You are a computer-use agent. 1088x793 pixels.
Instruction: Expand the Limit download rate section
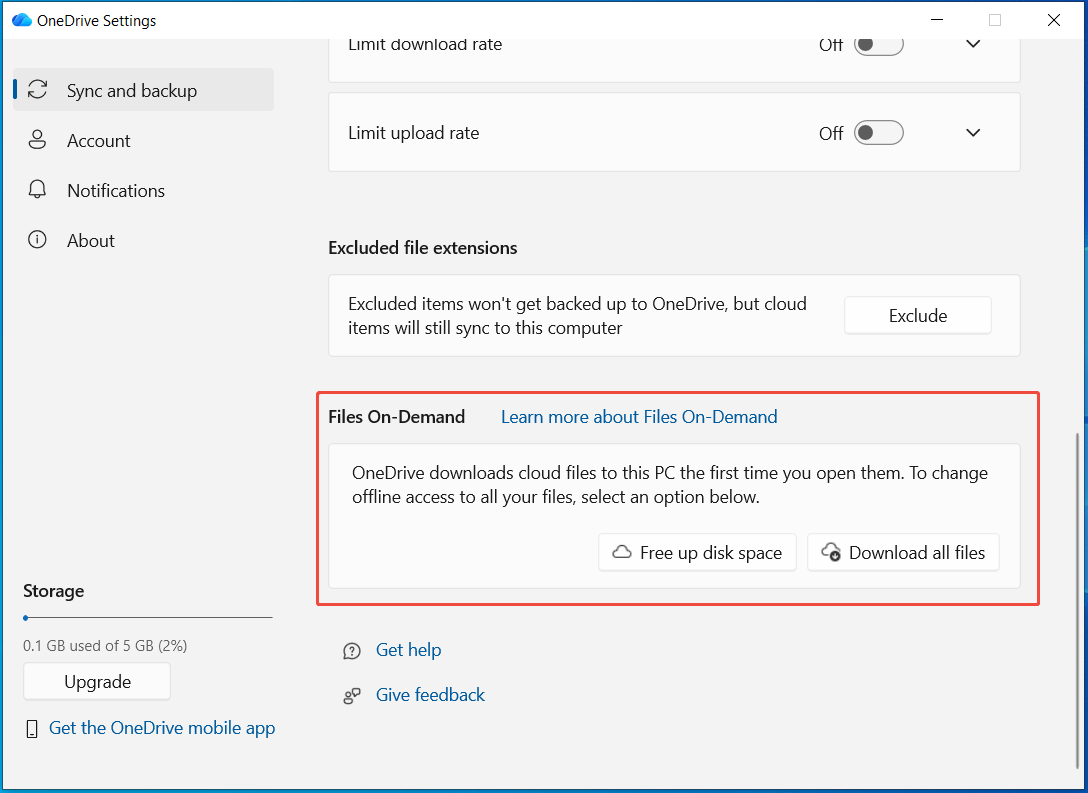click(x=973, y=43)
